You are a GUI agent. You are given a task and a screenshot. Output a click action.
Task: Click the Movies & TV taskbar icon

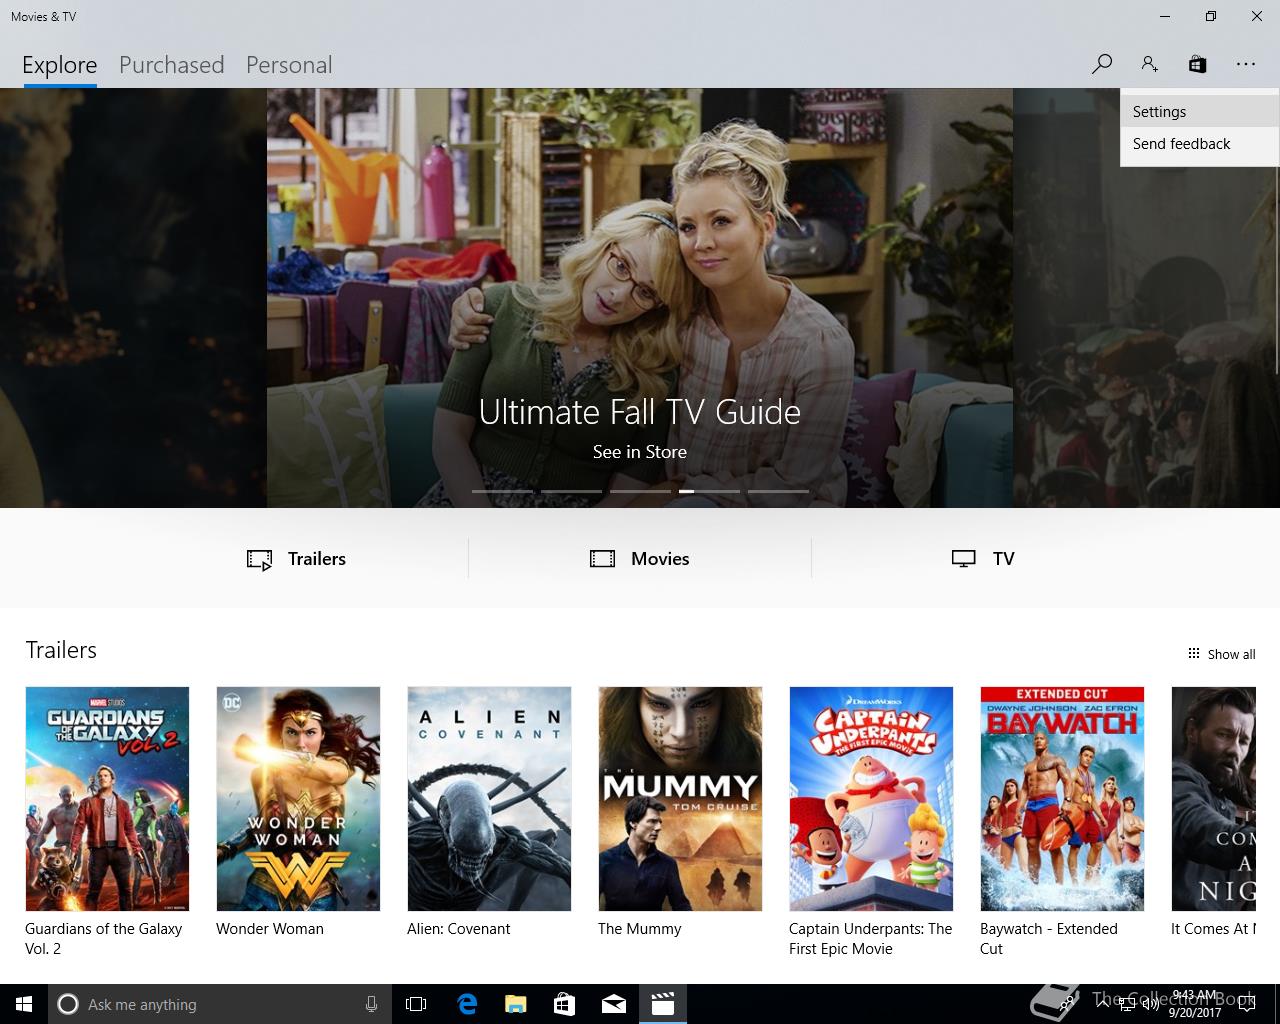663,1004
